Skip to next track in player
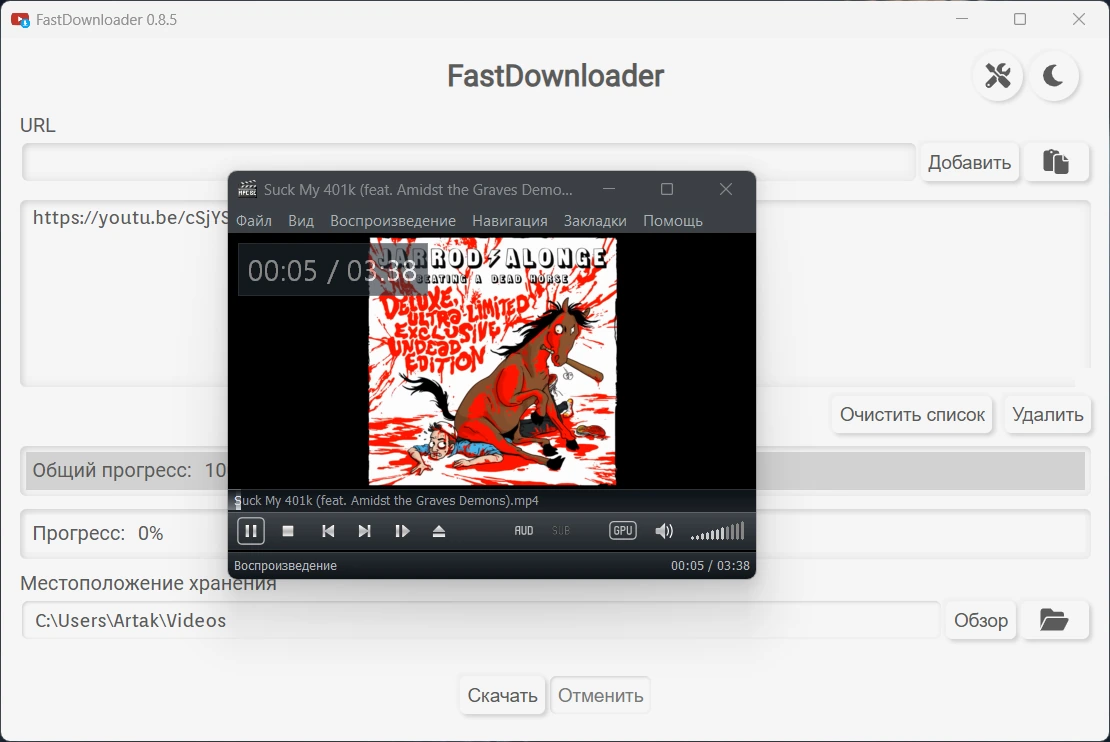 coord(365,531)
